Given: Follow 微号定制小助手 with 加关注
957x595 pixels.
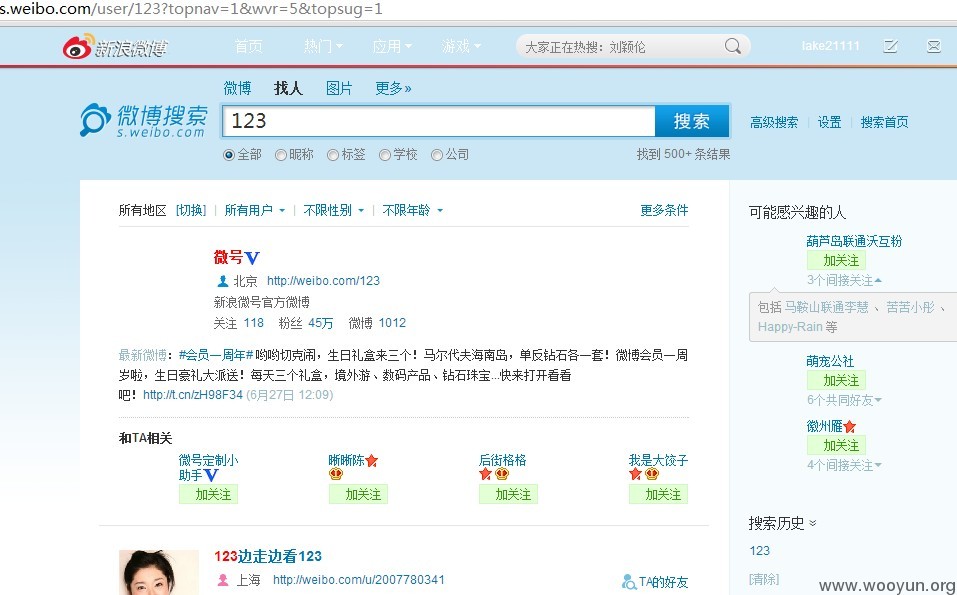Looking at the screenshot, I should point(208,494).
